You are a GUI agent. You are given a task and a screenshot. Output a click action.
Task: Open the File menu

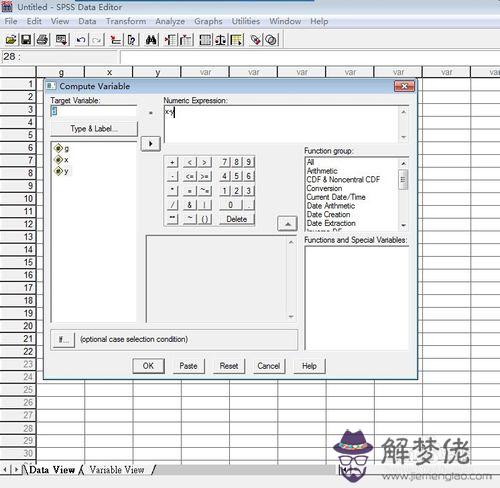[x=11, y=21]
